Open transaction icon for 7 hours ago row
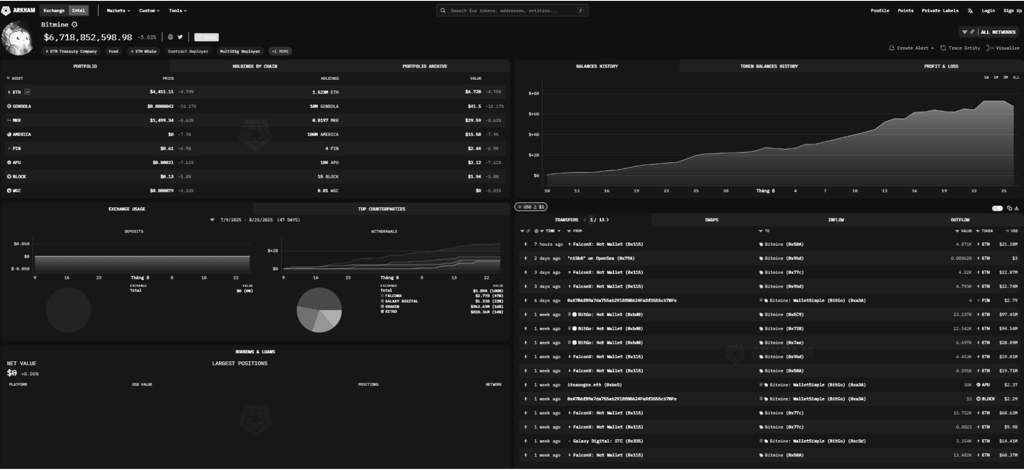The width and height of the screenshot is (1024, 470). point(526,244)
